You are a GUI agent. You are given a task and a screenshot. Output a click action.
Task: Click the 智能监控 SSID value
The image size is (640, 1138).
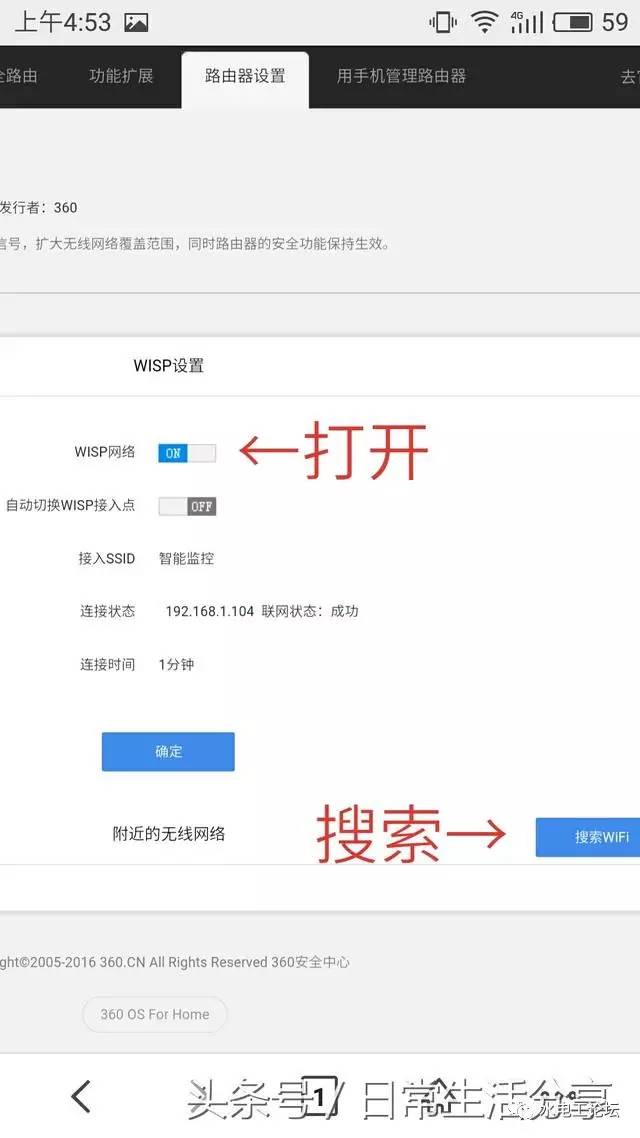pos(186,558)
